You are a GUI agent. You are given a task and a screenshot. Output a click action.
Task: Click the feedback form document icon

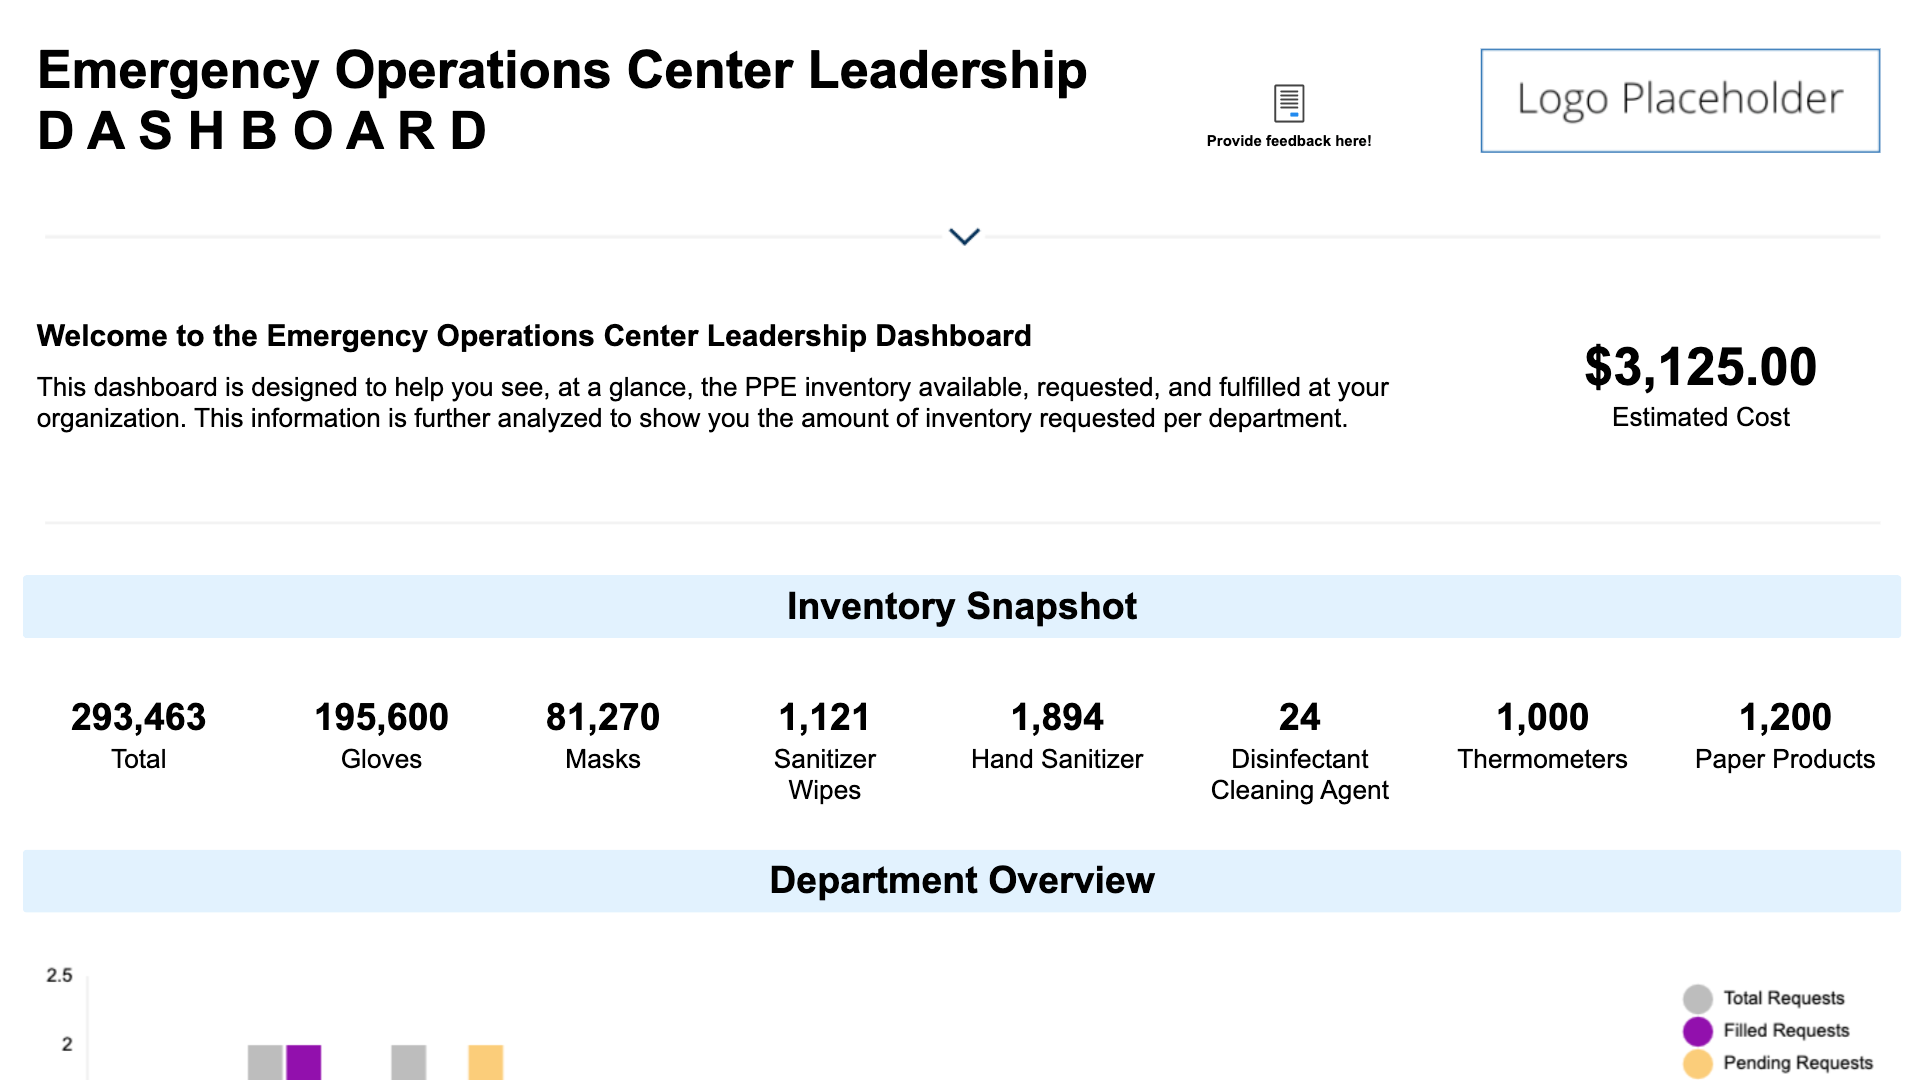pyautogui.click(x=1289, y=103)
